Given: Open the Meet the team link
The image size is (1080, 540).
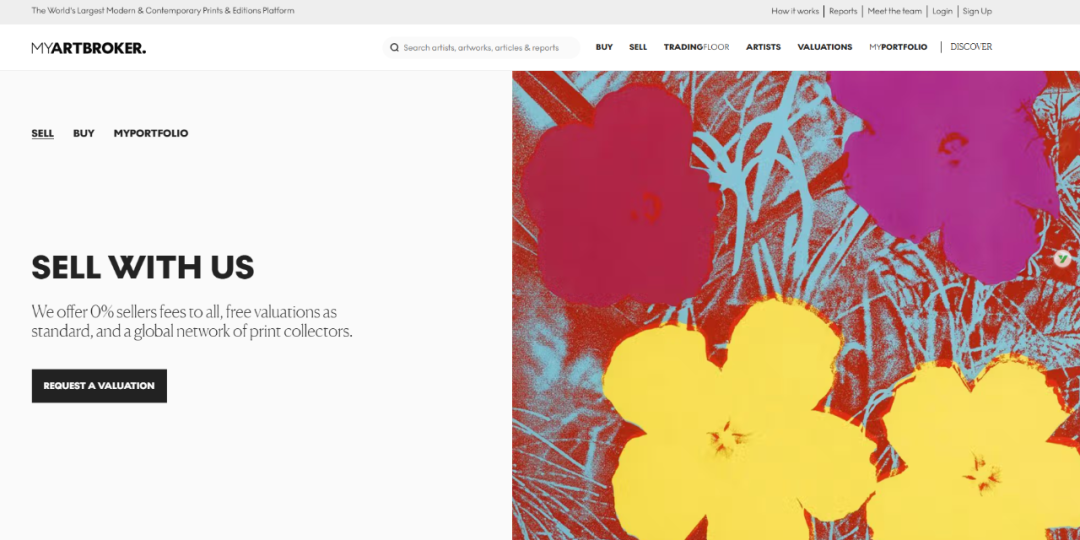Looking at the screenshot, I should click(895, 11).
